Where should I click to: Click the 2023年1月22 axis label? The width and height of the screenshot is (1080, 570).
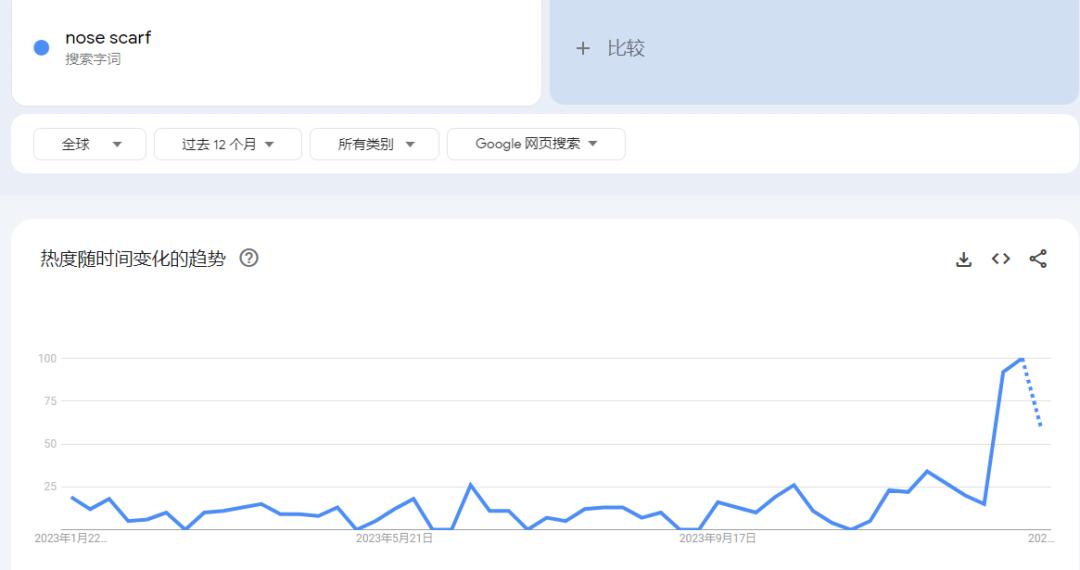71,538
